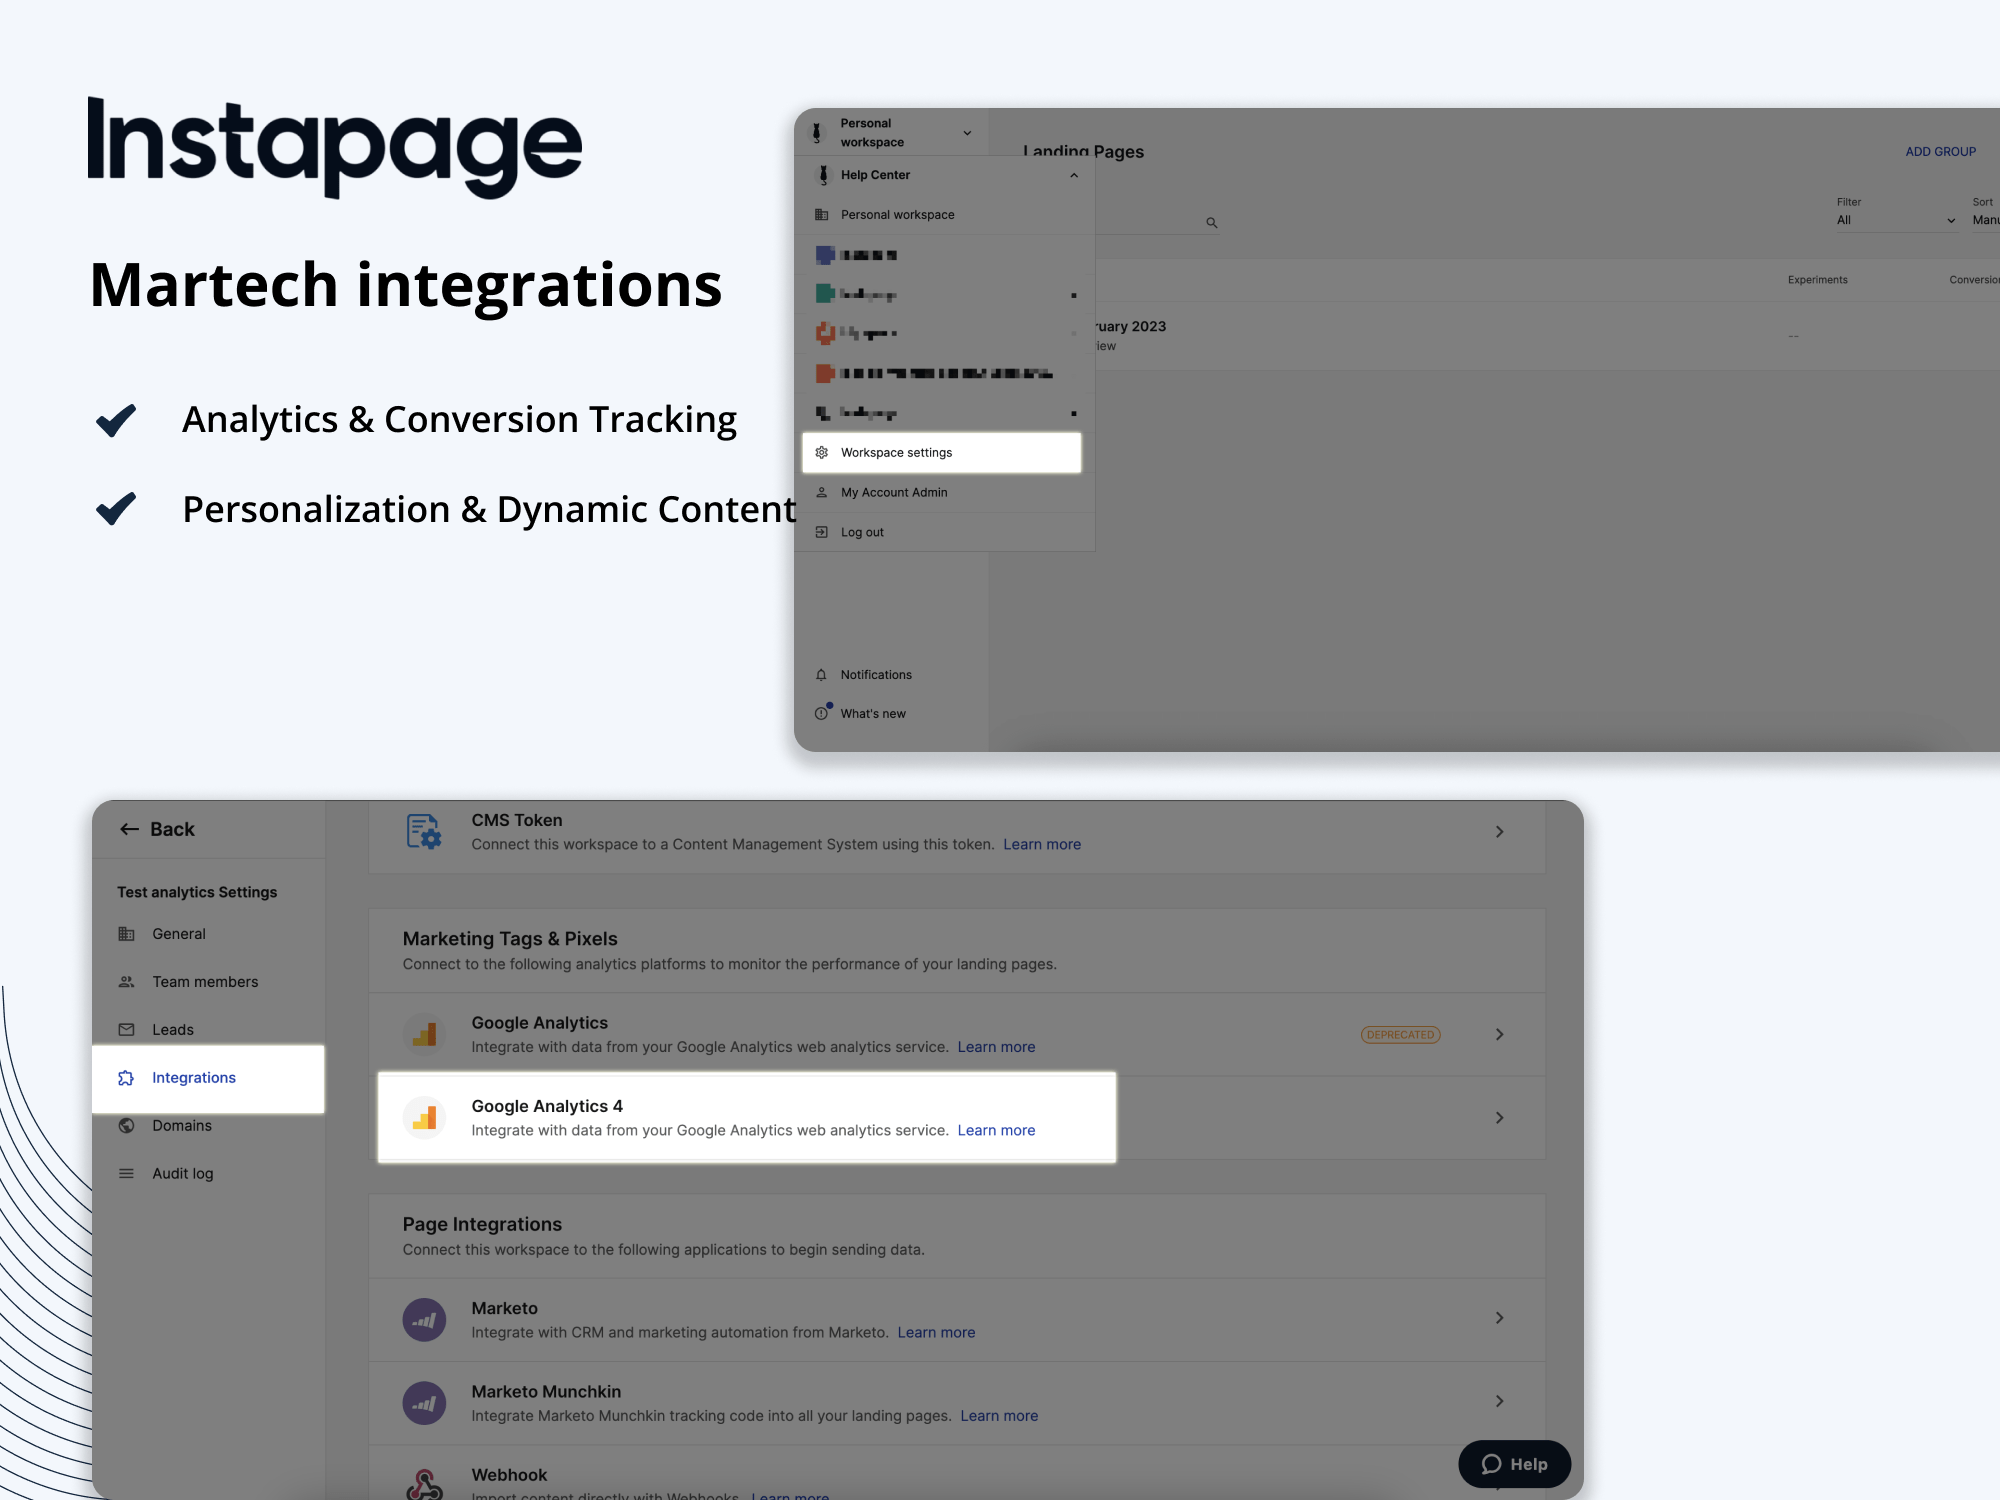
Task: Click the ADD GROUP link
Action: (x=1940, y=152)
